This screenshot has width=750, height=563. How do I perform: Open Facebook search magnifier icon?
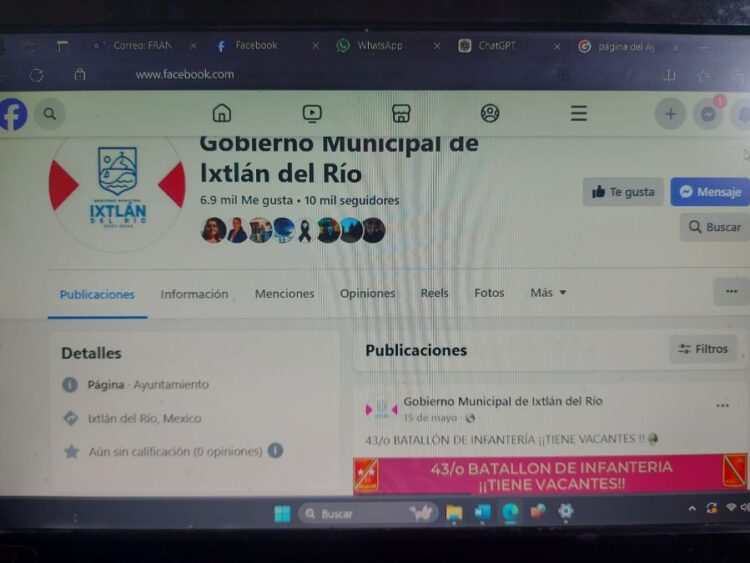coord(50,114)
